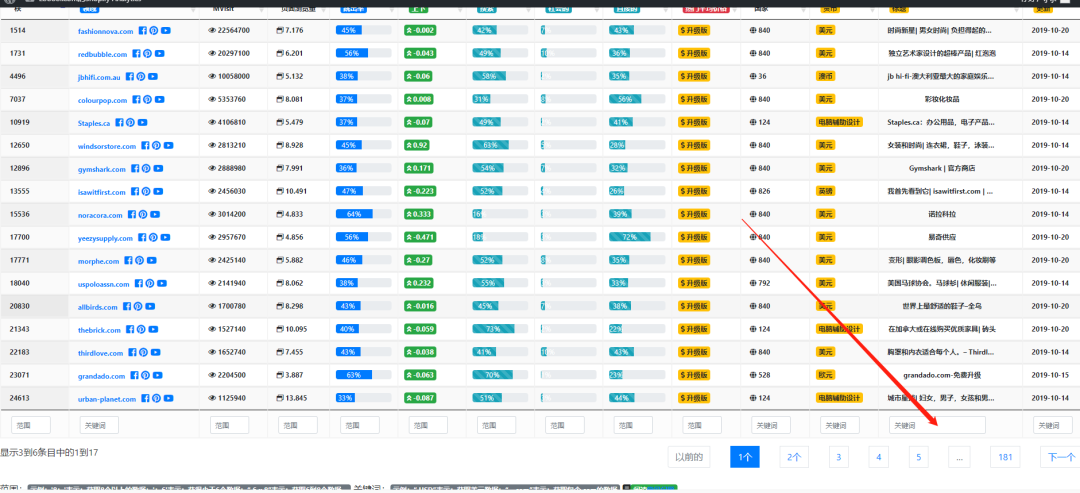Open urban-planet.com Facebook icon
The width and height of the screenshot is (1080, 493).
click(145, 399)
